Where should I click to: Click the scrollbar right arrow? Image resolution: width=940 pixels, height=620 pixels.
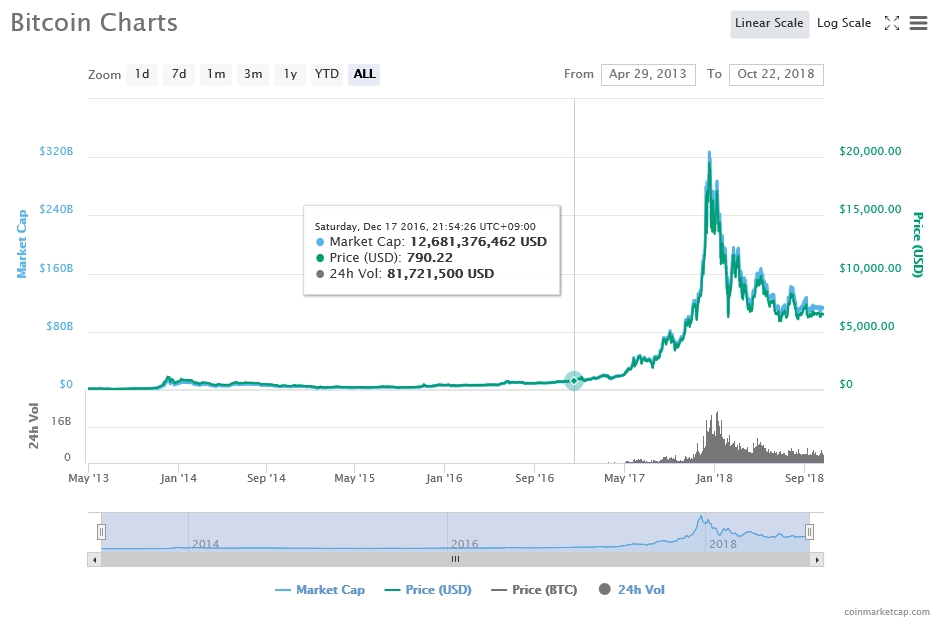point(817,560)
